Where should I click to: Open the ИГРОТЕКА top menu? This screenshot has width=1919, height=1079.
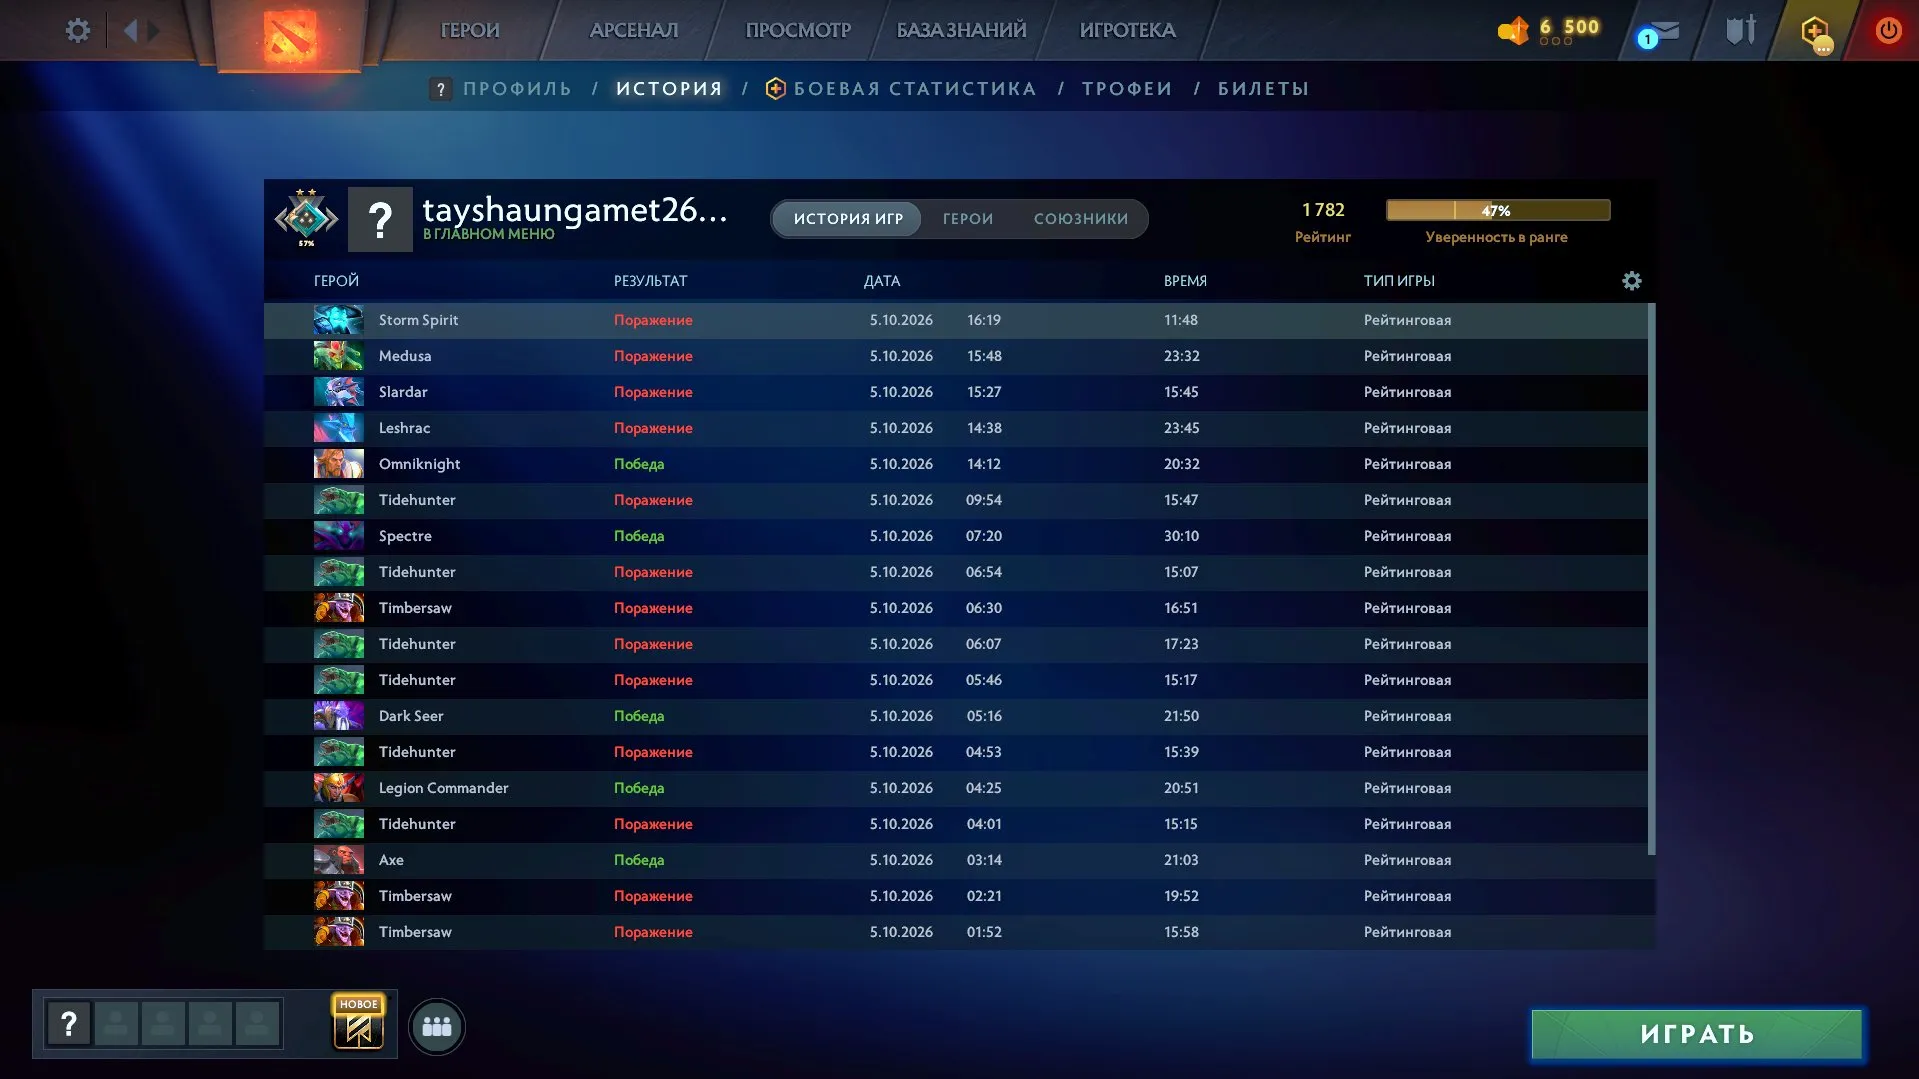click(1127, 30)
